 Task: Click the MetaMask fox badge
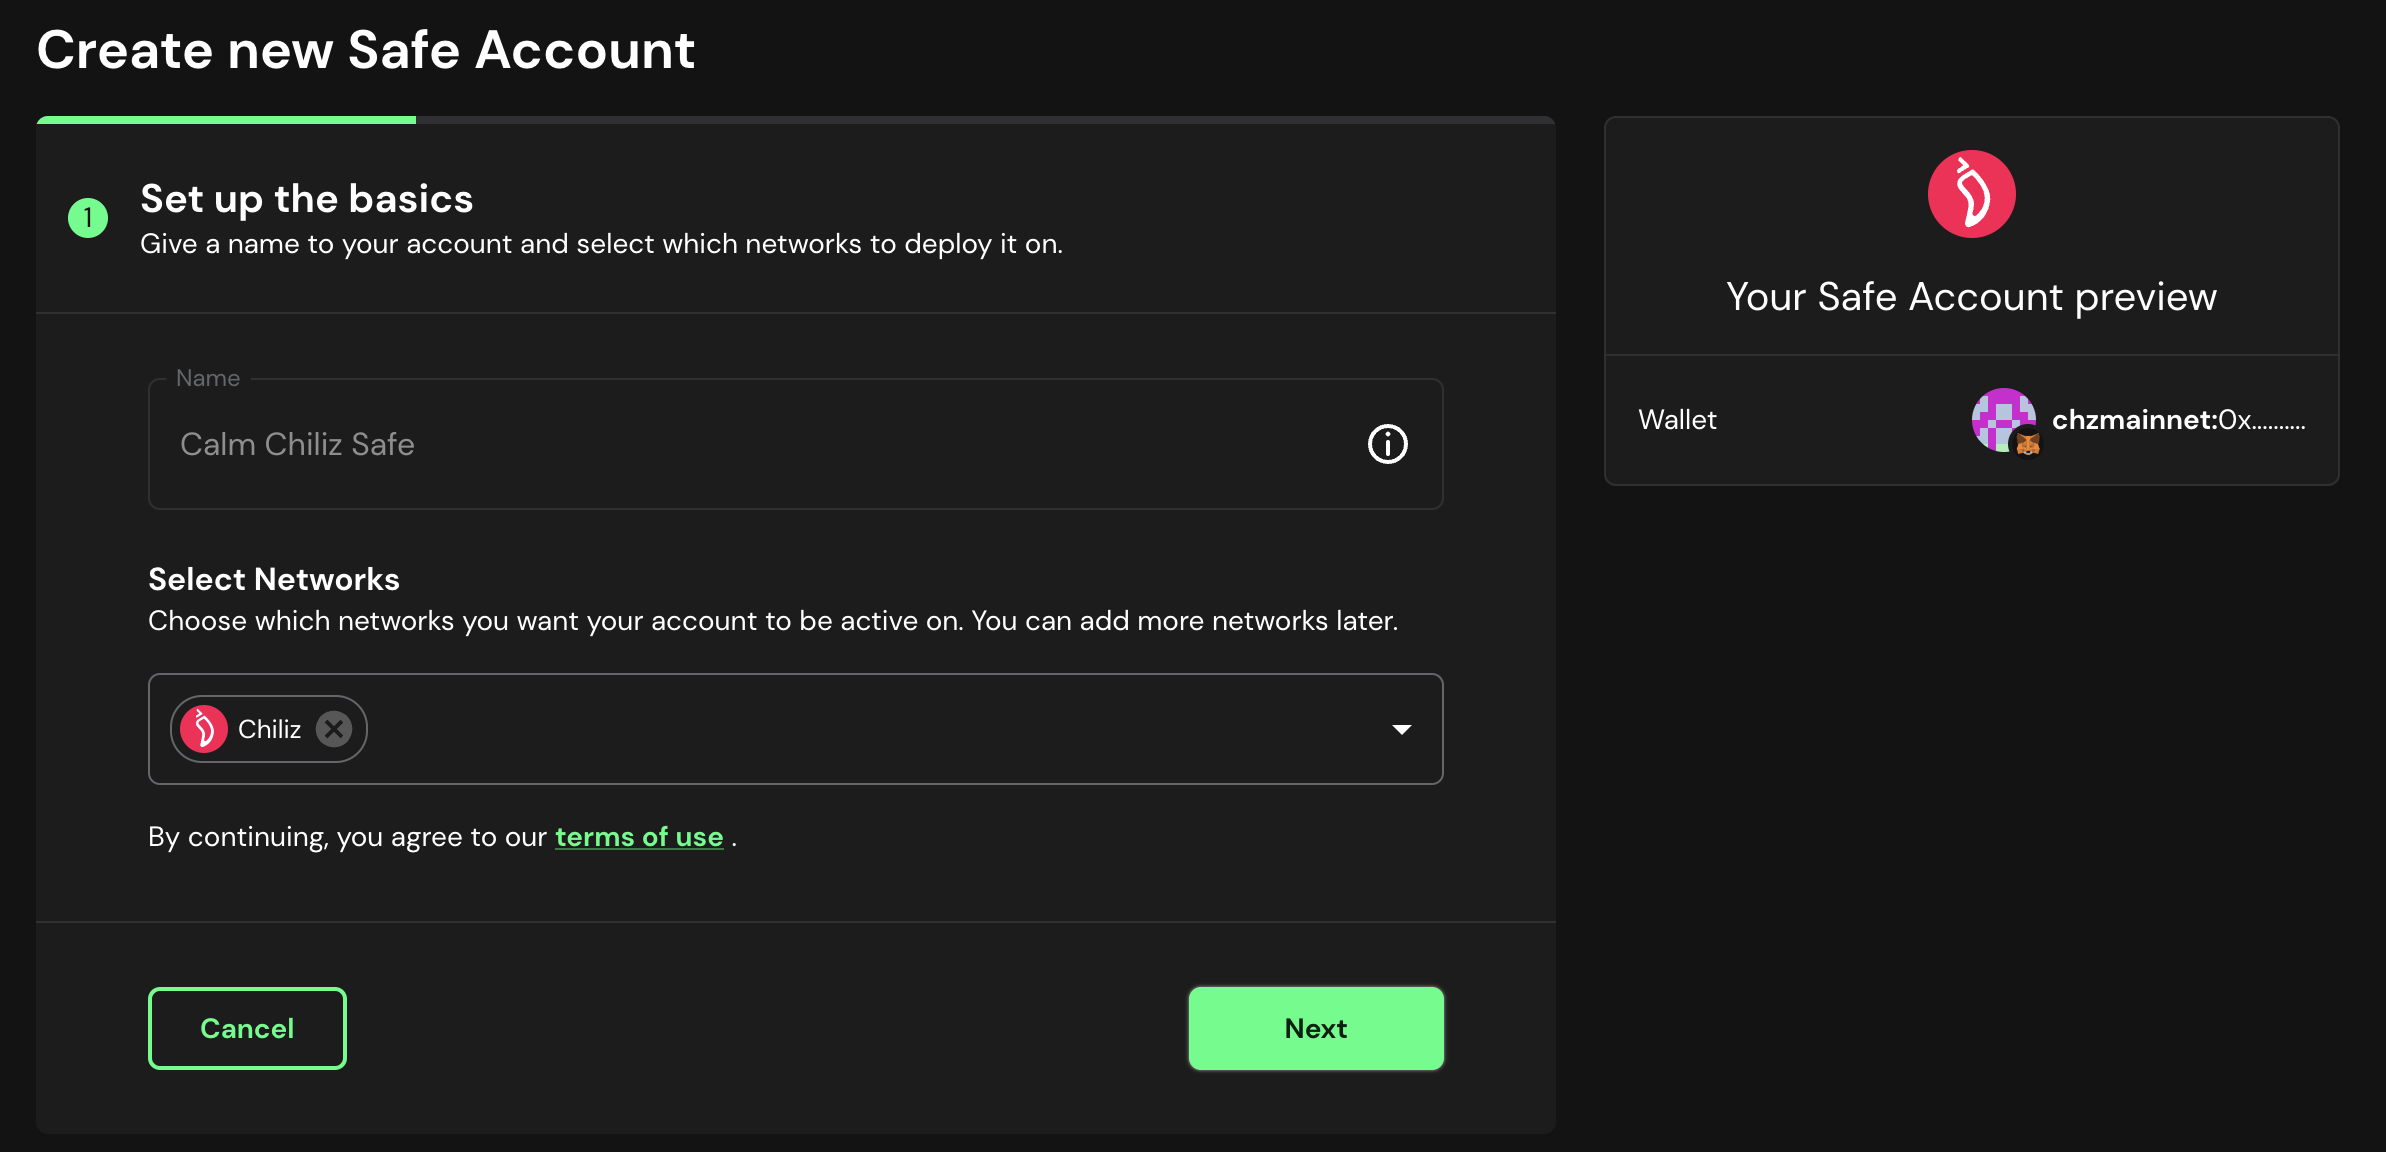pos(2028,443)
